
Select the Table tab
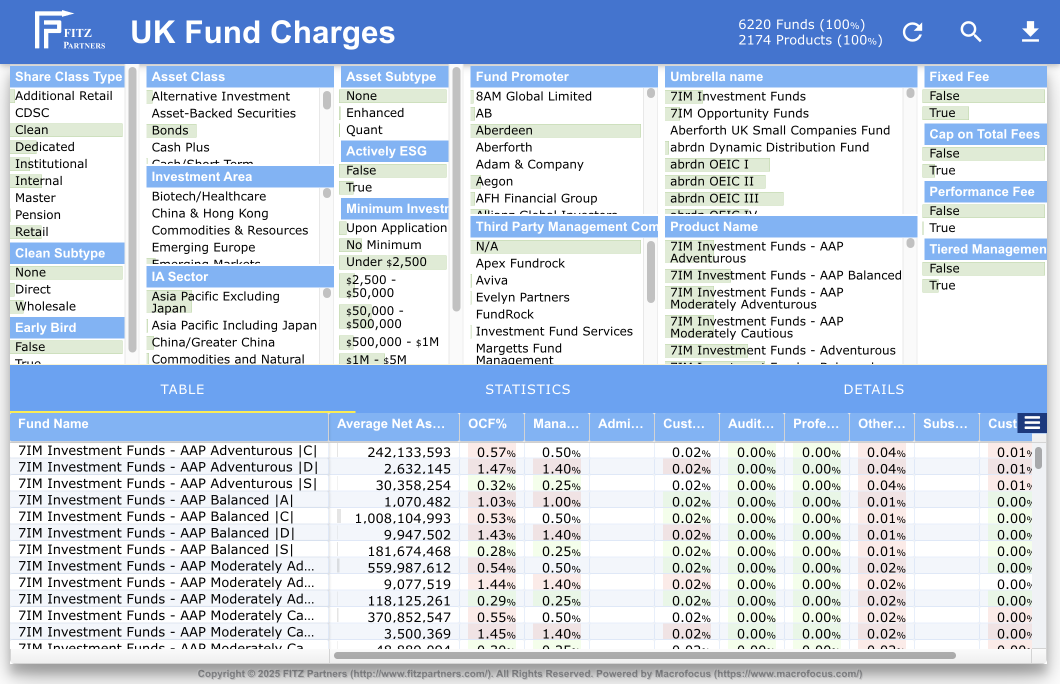[182, 389]
